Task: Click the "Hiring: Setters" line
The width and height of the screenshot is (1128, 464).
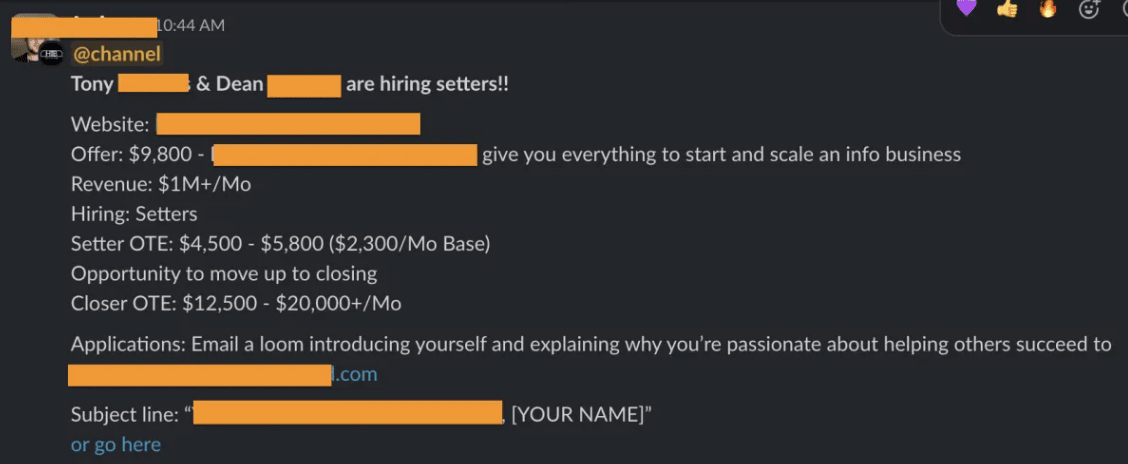Action: [134, 214]
